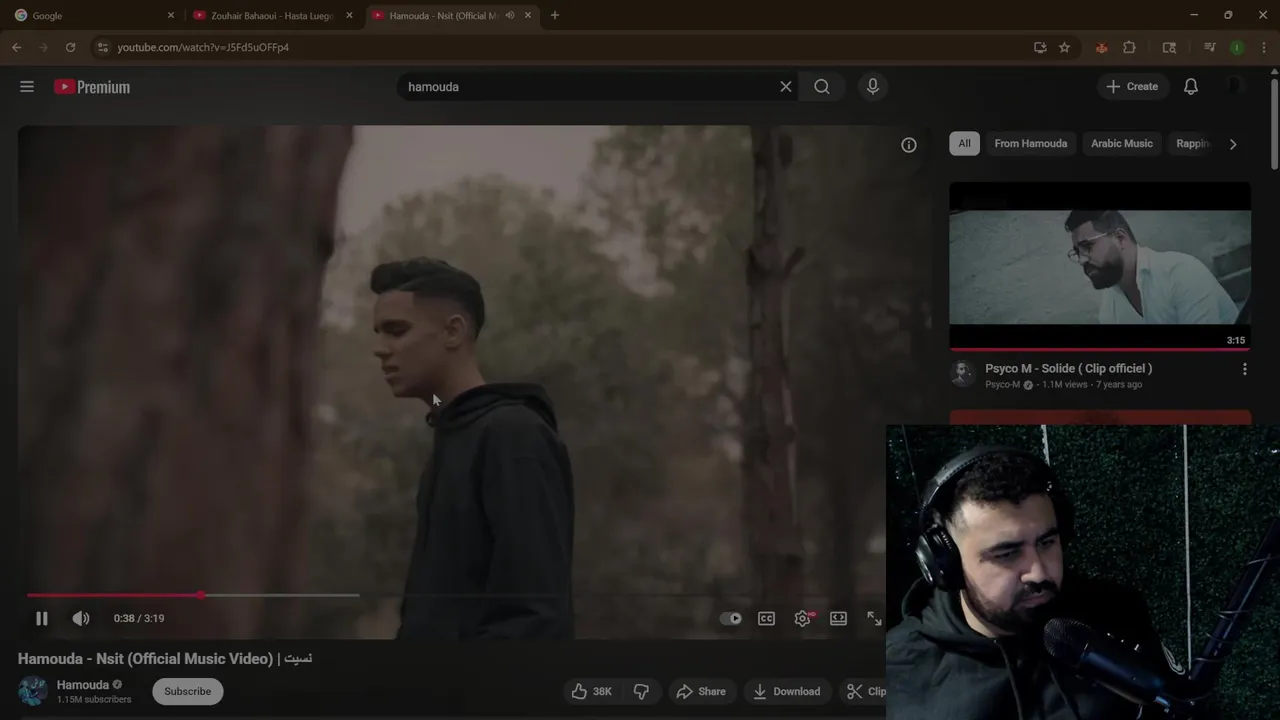
Task: Install the app using the address bar icon
Action: [x=1040, y=47]
